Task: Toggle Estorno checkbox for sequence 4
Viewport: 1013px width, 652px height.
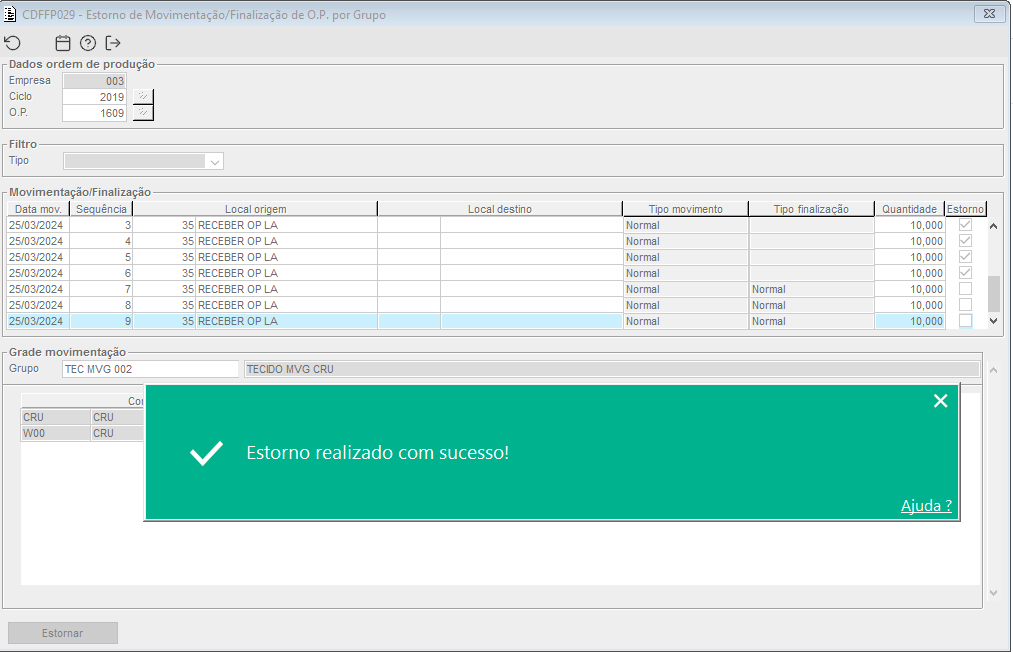Action: [965, 241]
